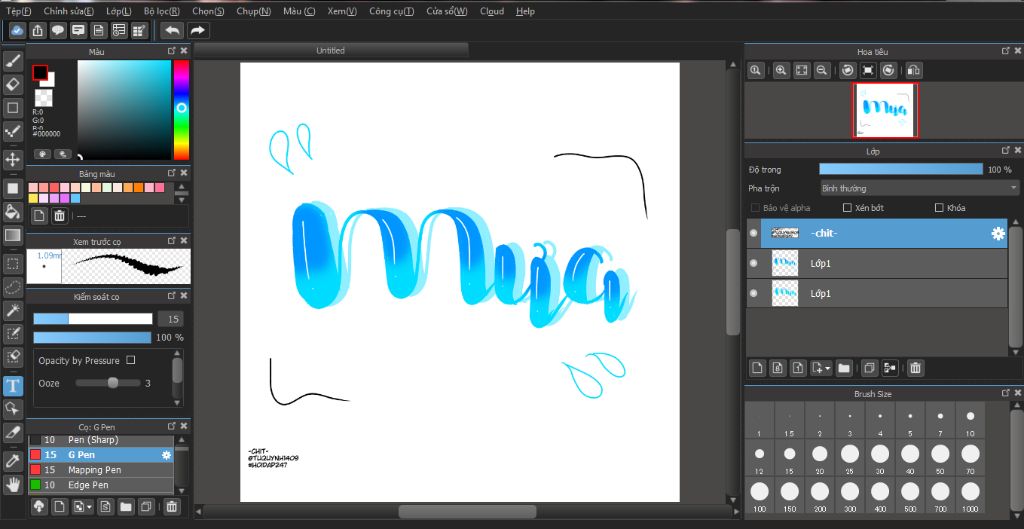Image resolution: width=1024 pixels, height=529 pixels.
Task: Select the Divide tool icon
Action: pos(13,432)
